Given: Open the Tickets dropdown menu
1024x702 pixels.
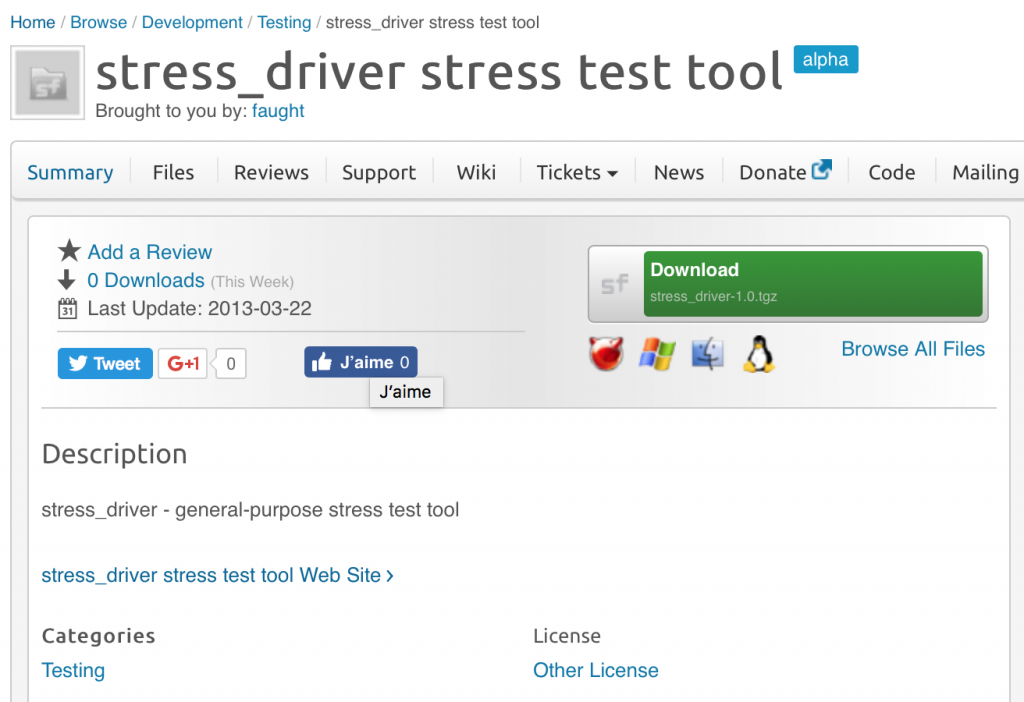Looking at the screenshot, I should pos(577,172).
